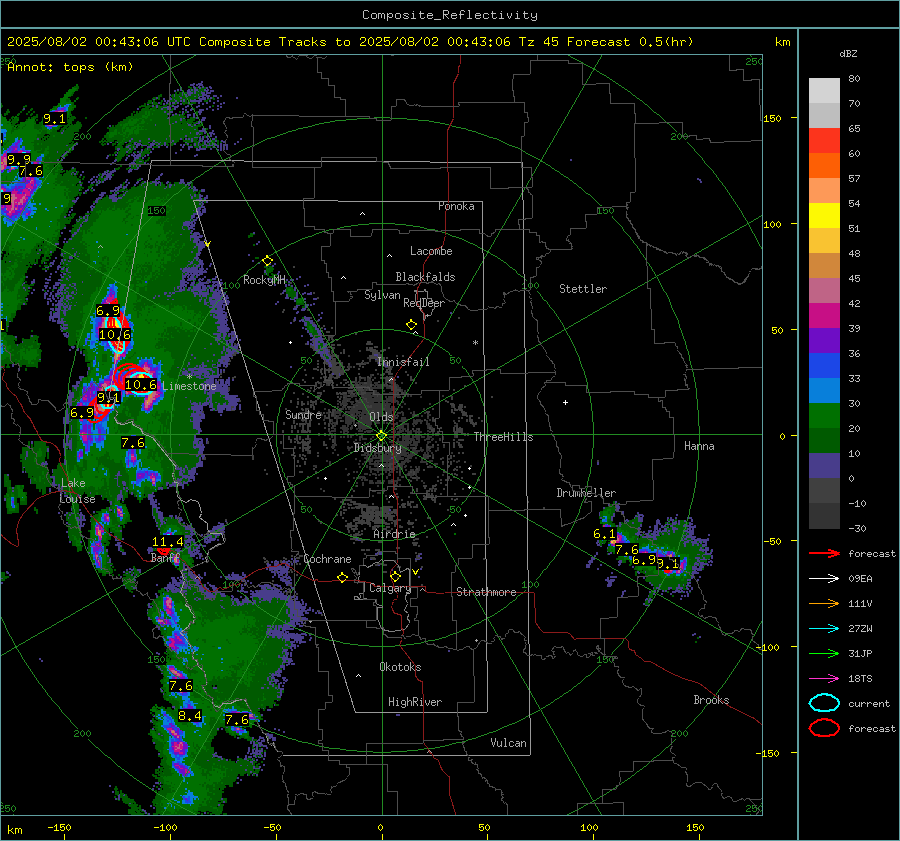This screenshot has width=900, height=841.
Task: Click the 6.1 storm top label near Drumheller
Action: (x=604, y=534)
